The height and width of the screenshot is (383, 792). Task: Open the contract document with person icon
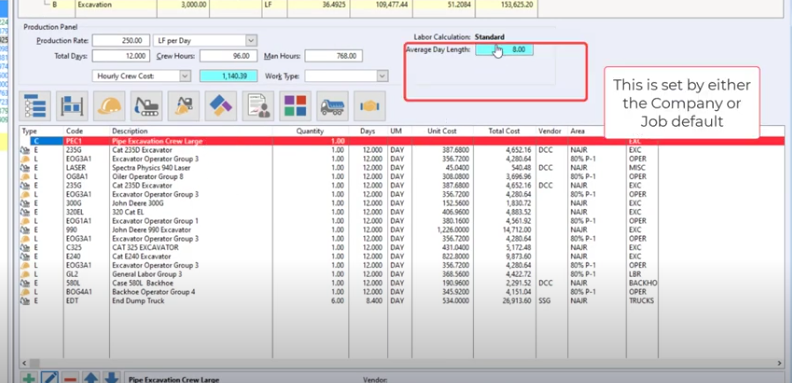[x=258, y=106]
